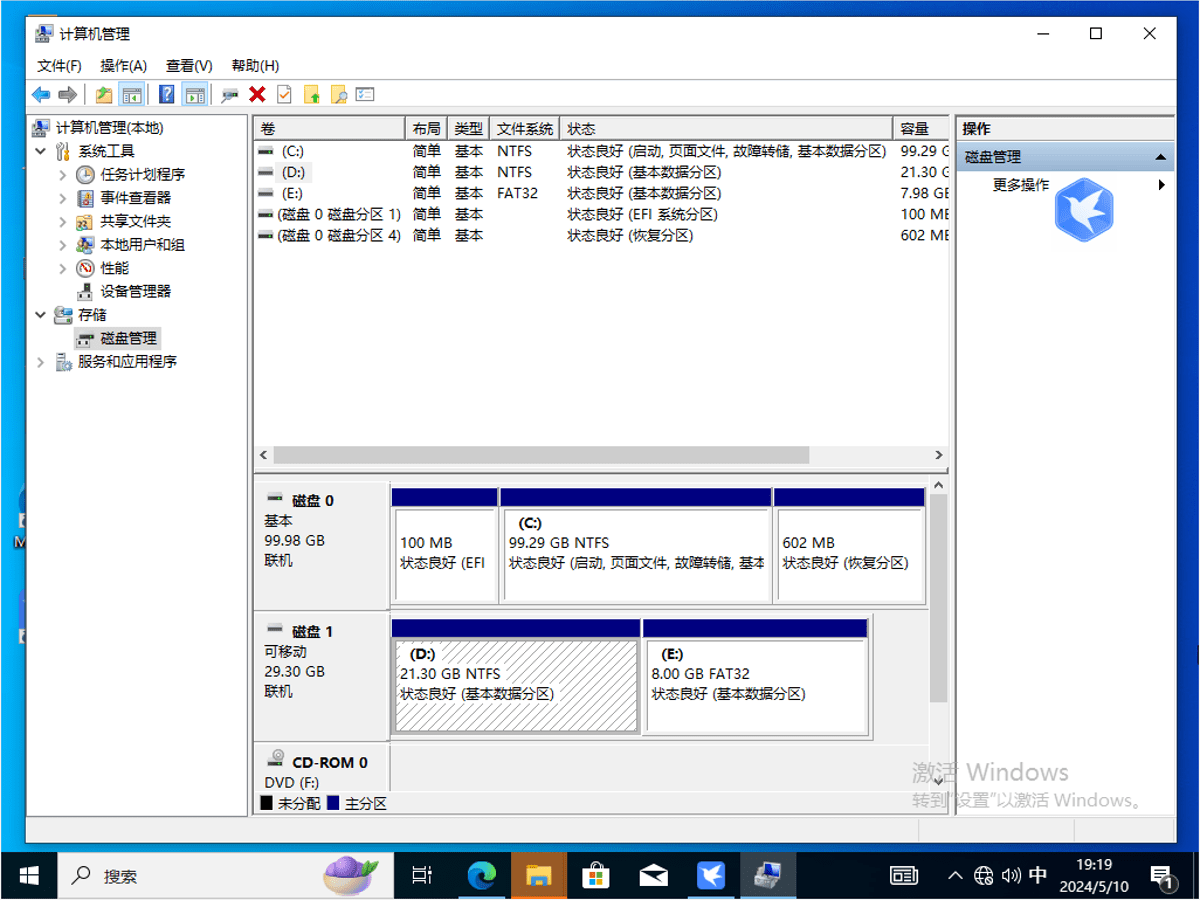Click the blue Back arrow in toolbar
1200x900 pixels.
coord(41,95)
